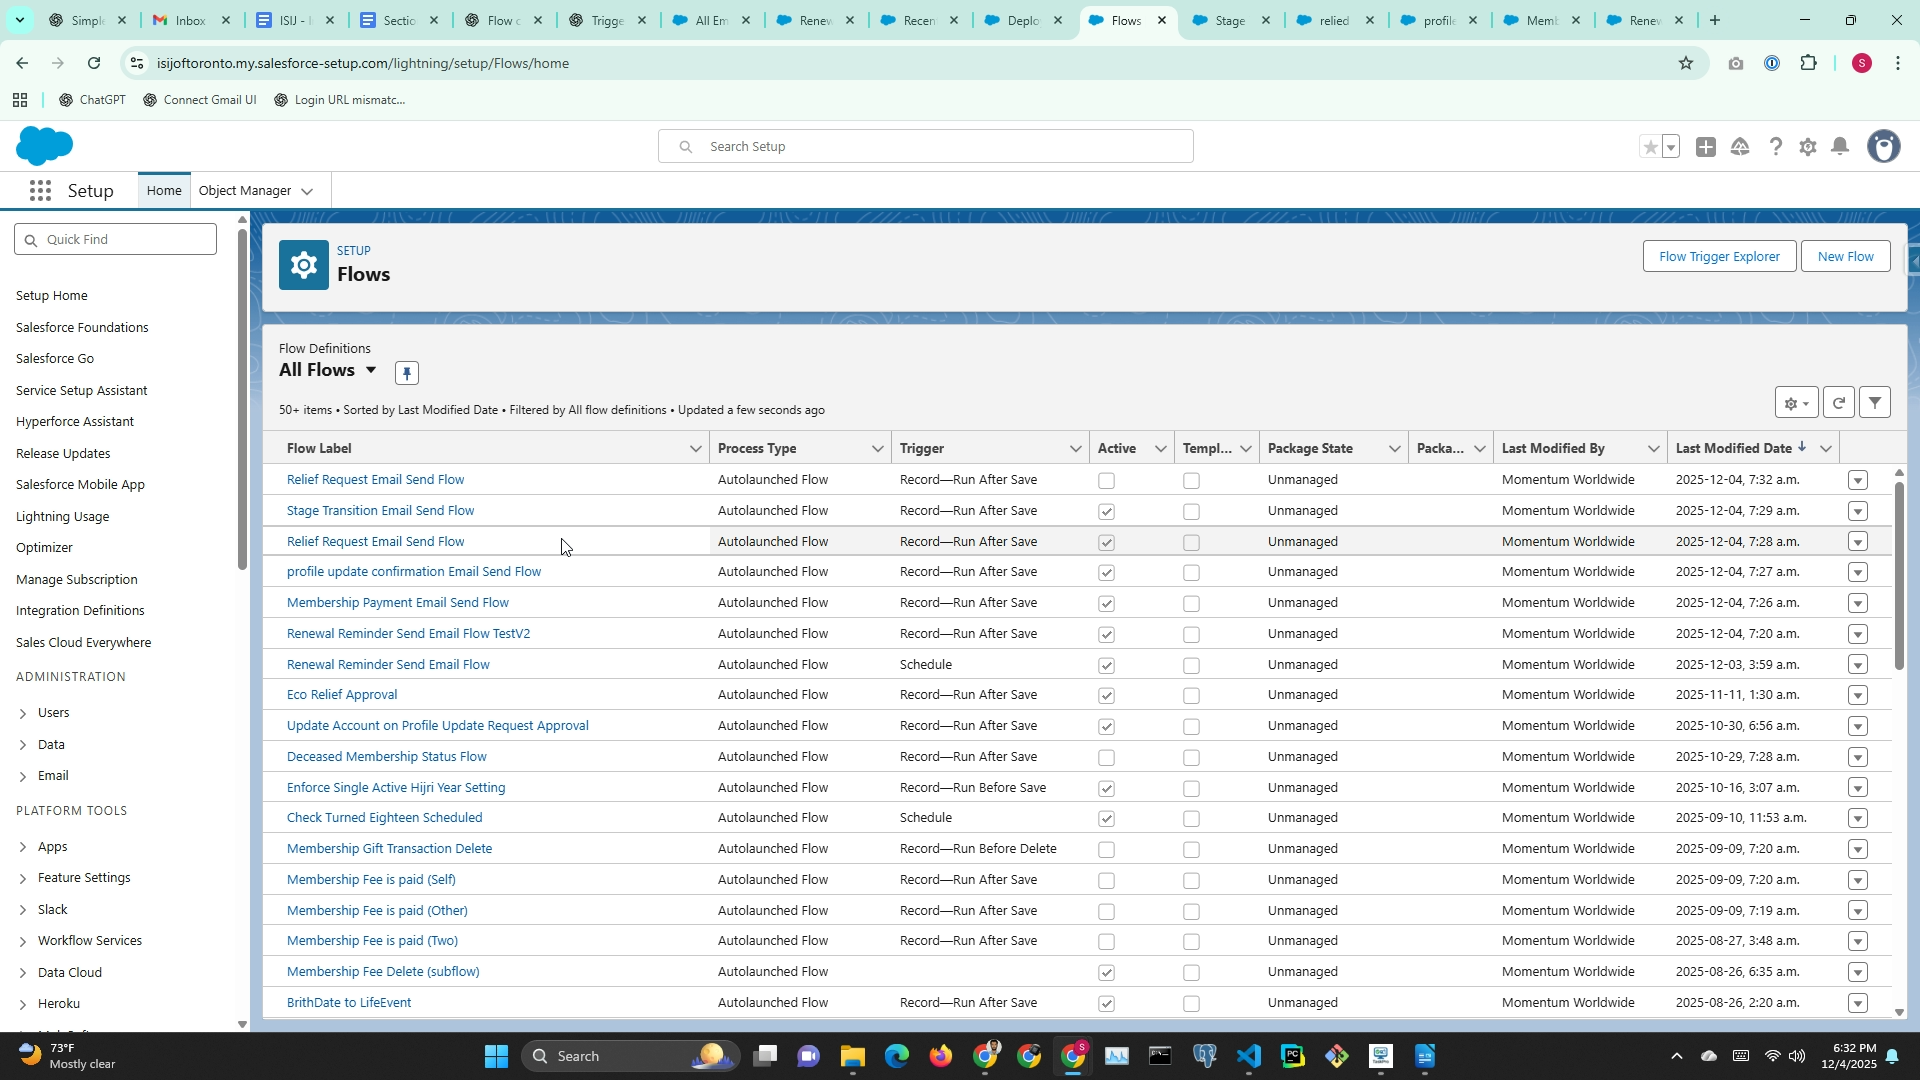Open row actions dropdown for Eco Relief Approval
This screenshot has width=1920, height=1080.
coord(1857,696)
